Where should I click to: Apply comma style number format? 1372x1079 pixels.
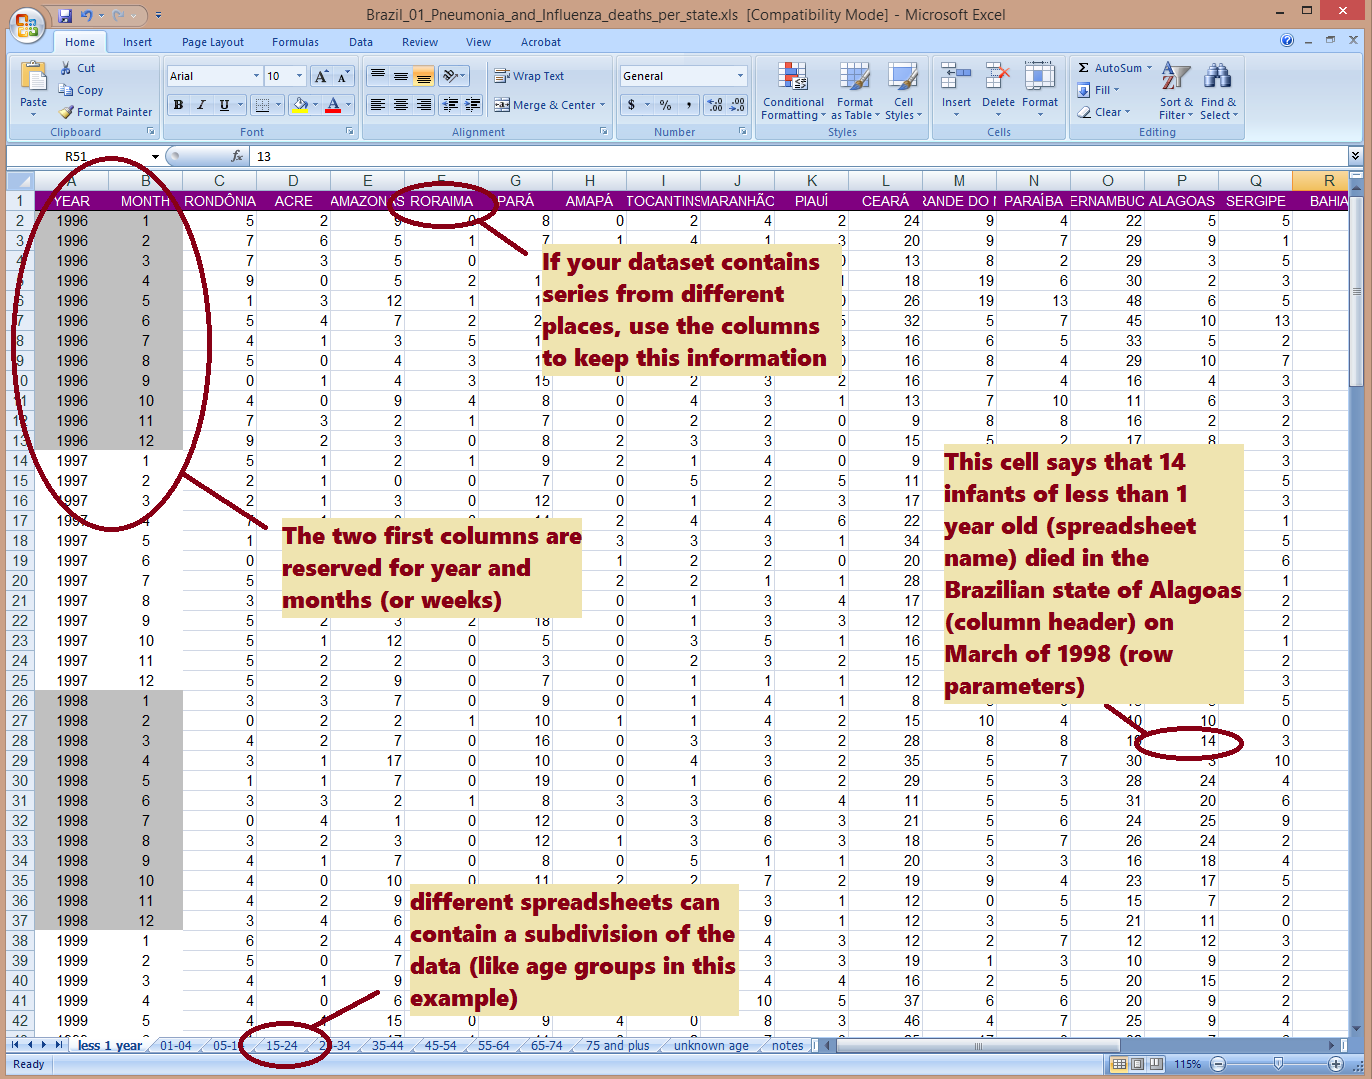coord(689,105)
